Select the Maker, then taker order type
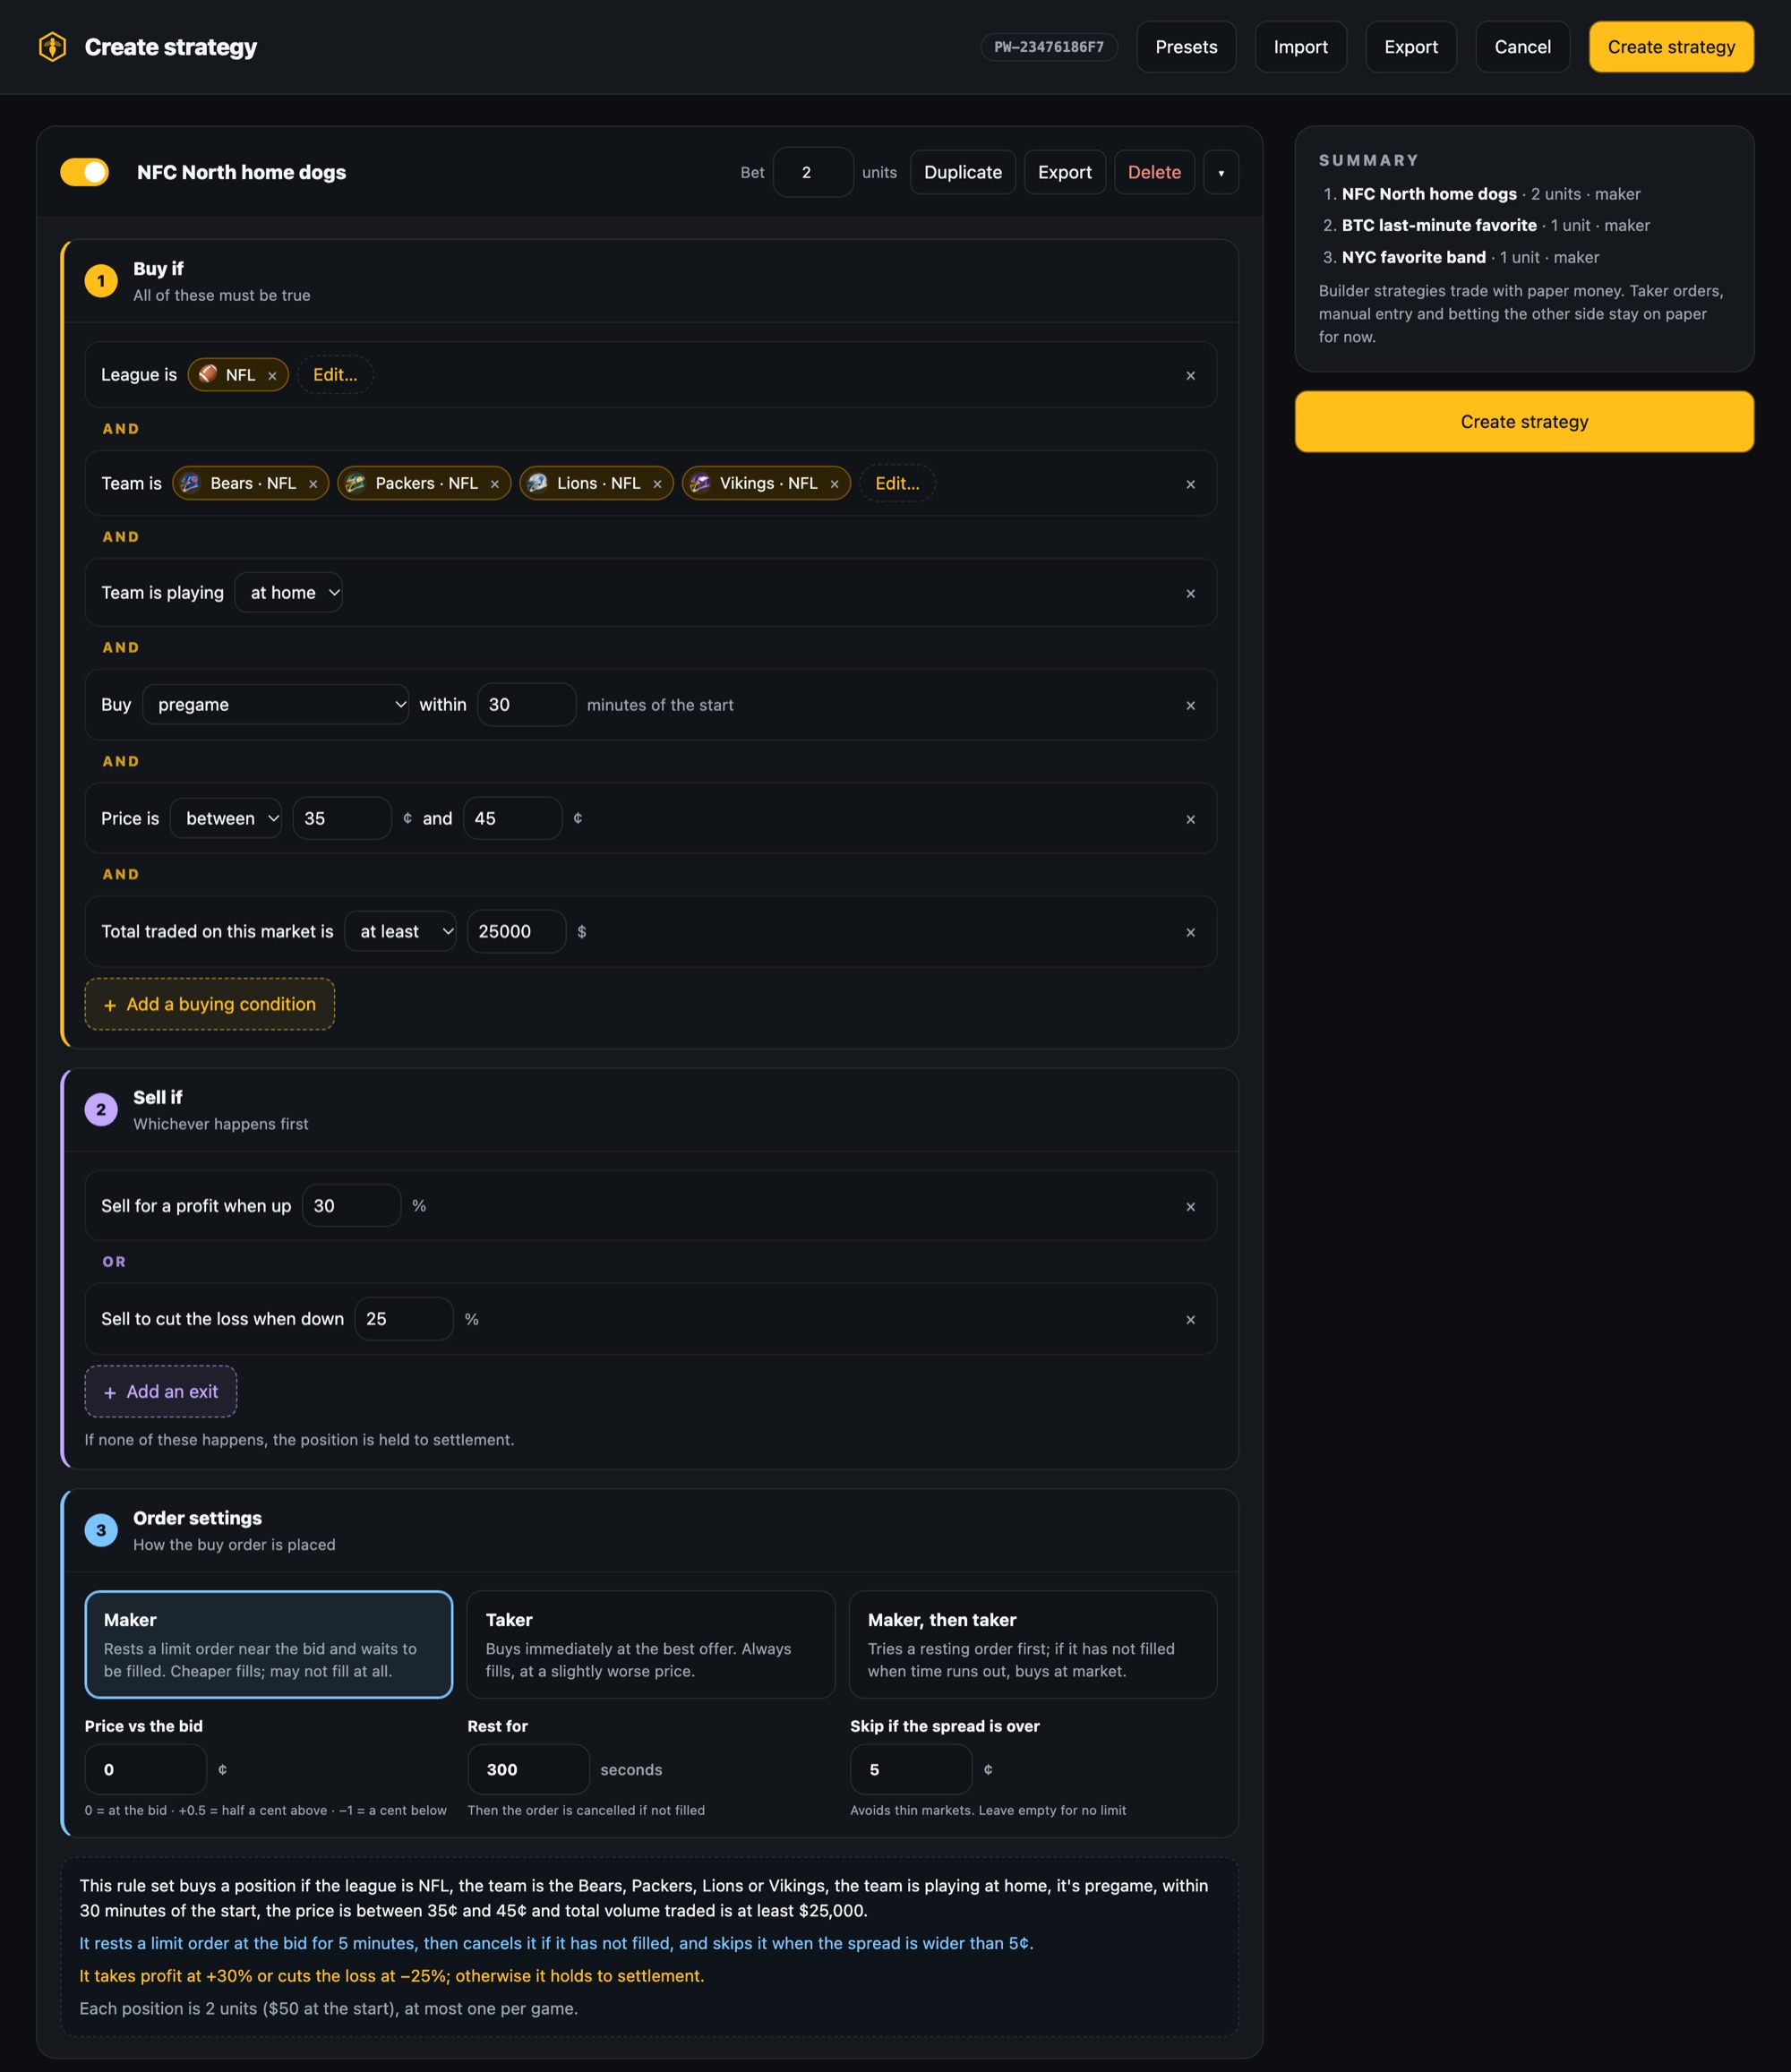The width and height of the screenshot is (1791, 2072). 1033,1644
